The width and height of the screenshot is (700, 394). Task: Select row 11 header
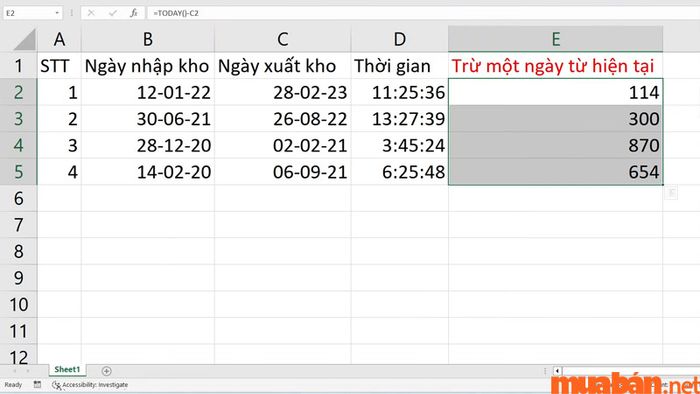coord(18,331)
